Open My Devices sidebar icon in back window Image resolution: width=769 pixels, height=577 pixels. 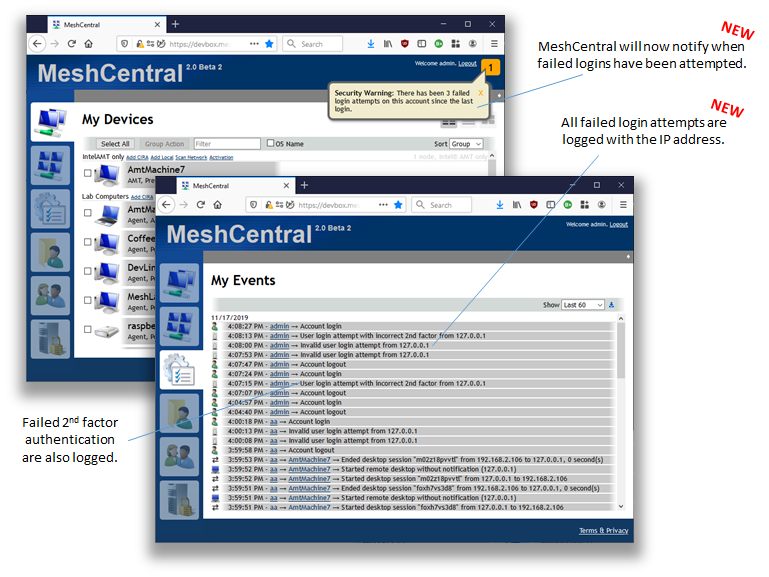click(52, 122)
